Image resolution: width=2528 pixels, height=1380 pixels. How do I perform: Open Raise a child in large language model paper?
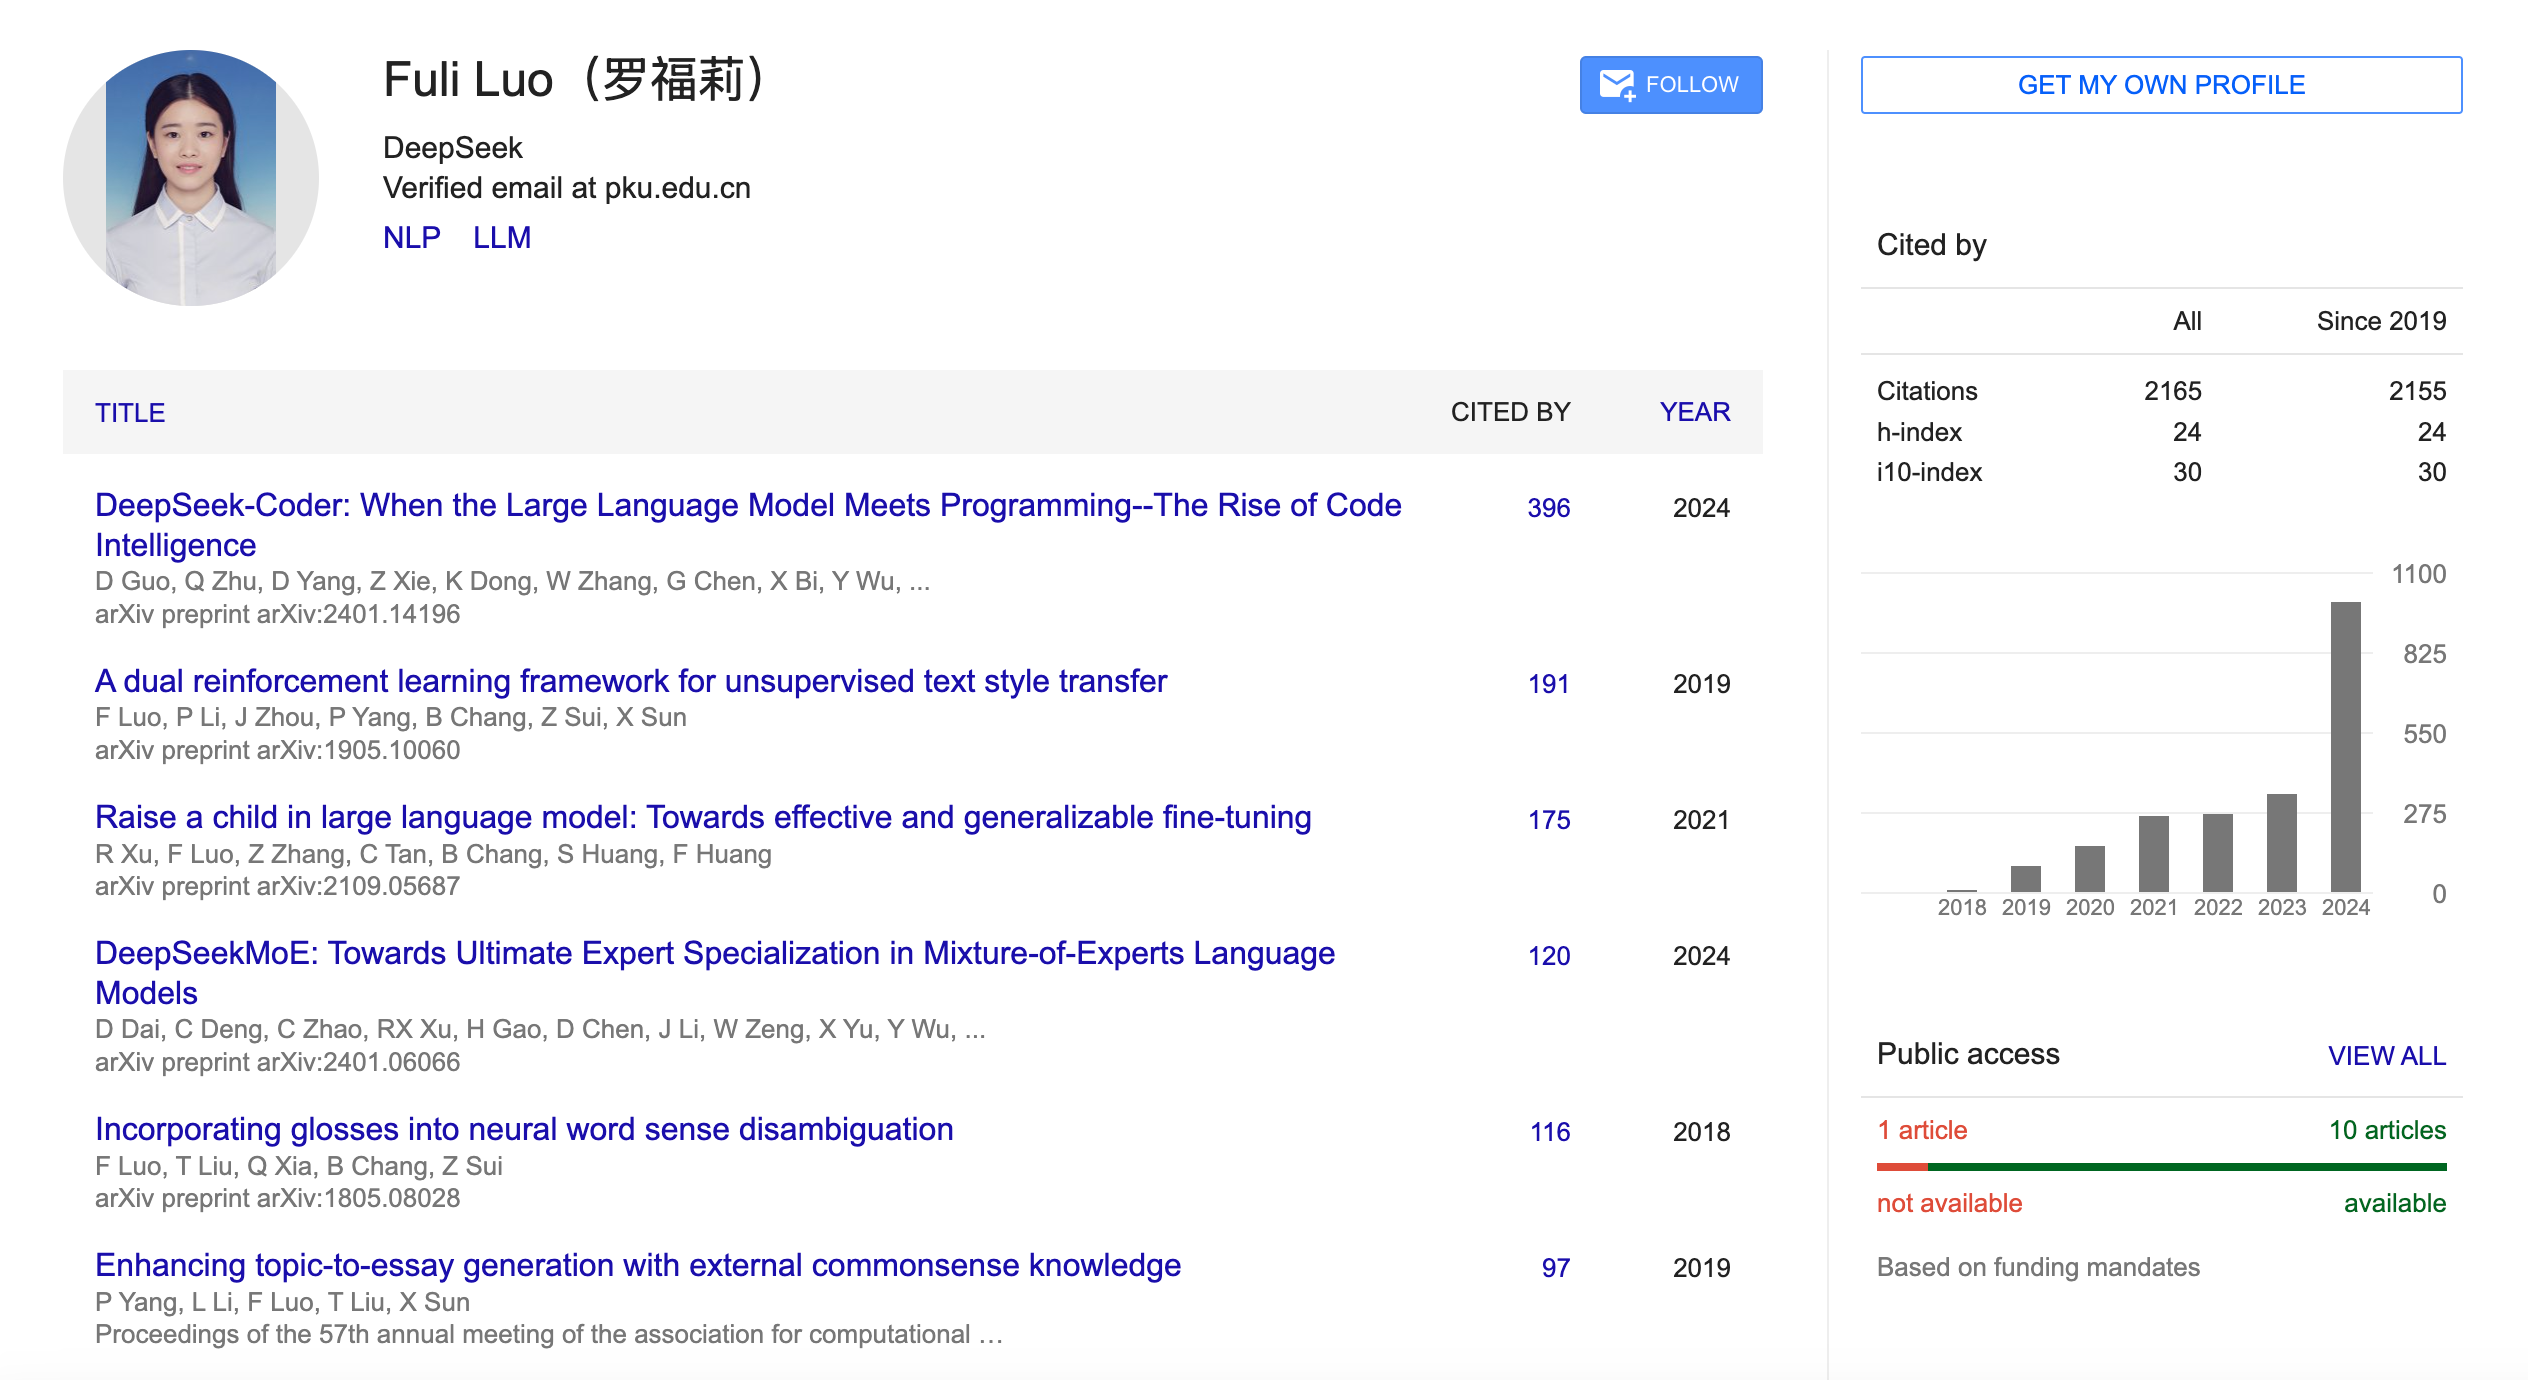coord(703,817)
